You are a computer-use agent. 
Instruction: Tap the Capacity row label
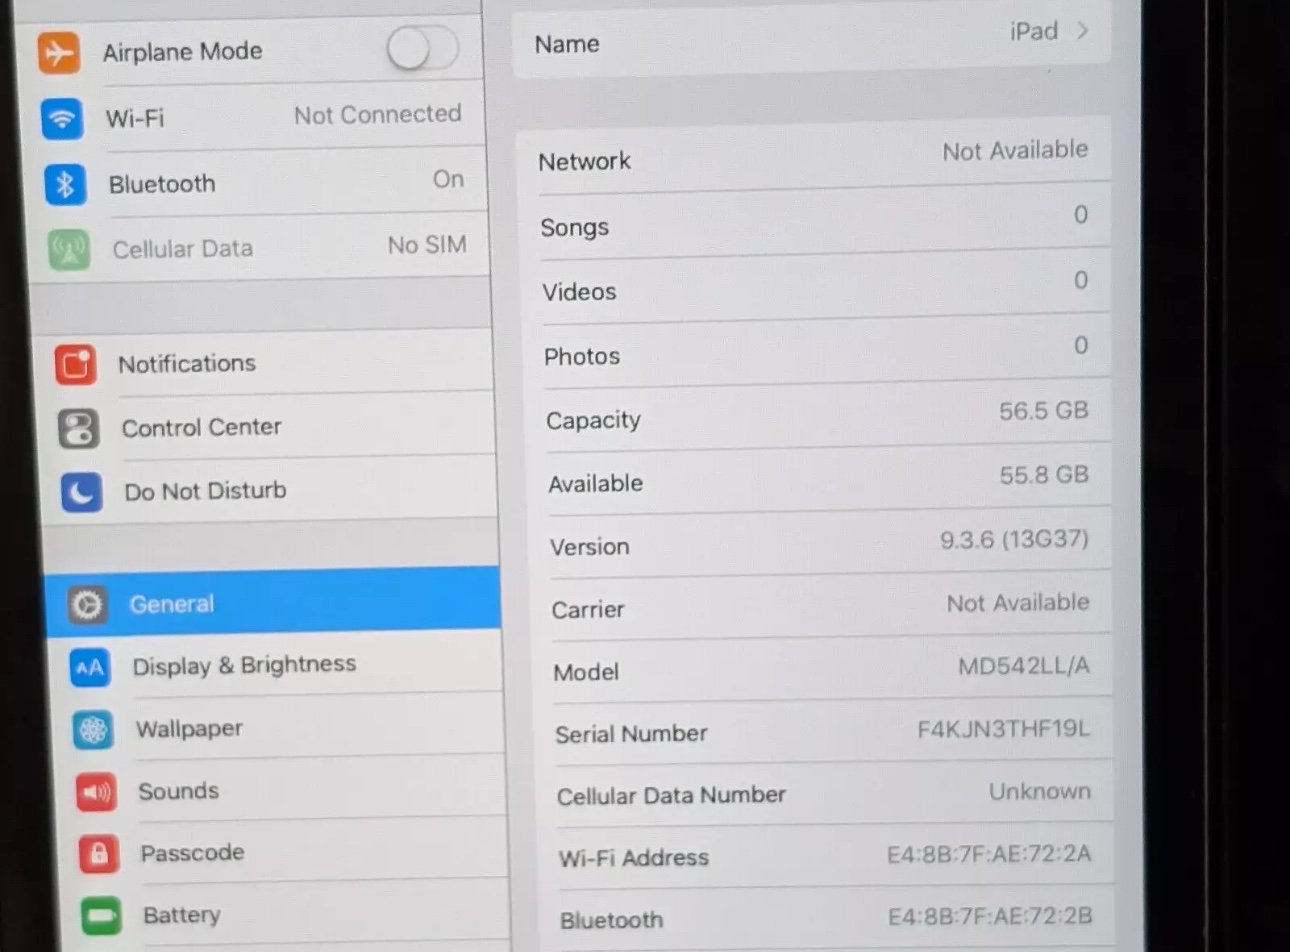pyautogui.click(x=593, y=421)
